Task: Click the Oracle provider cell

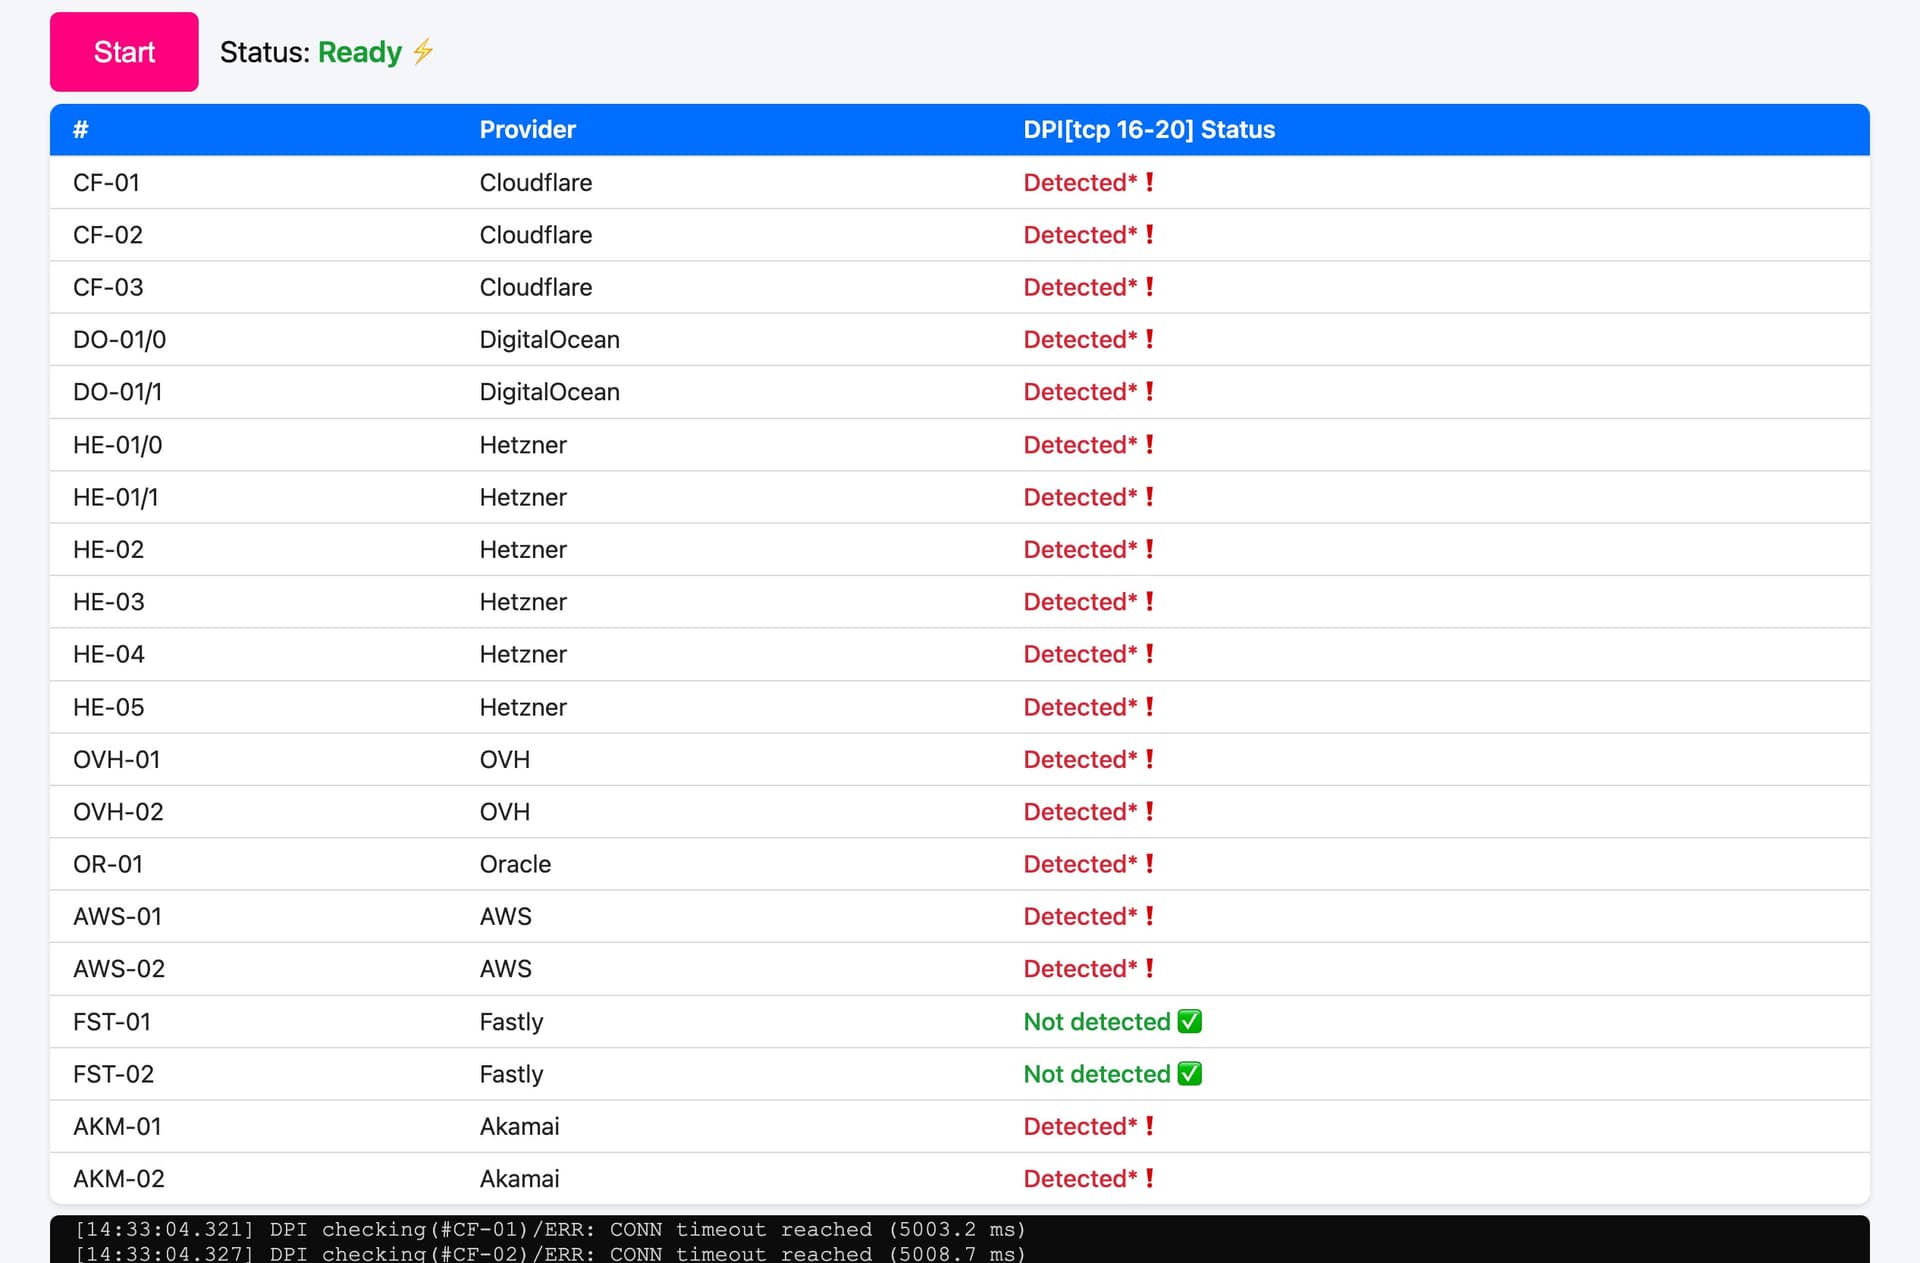Action: click(x=515, y=864)
